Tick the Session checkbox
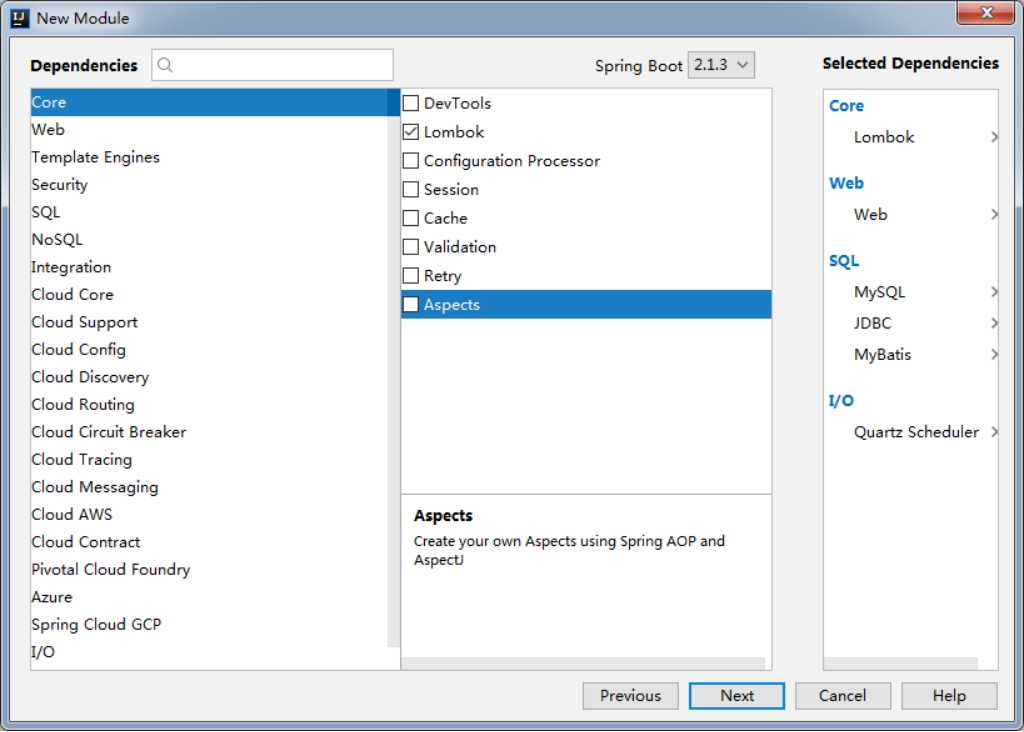Screen dimensions: 1024x732 [x=411, y=189]
